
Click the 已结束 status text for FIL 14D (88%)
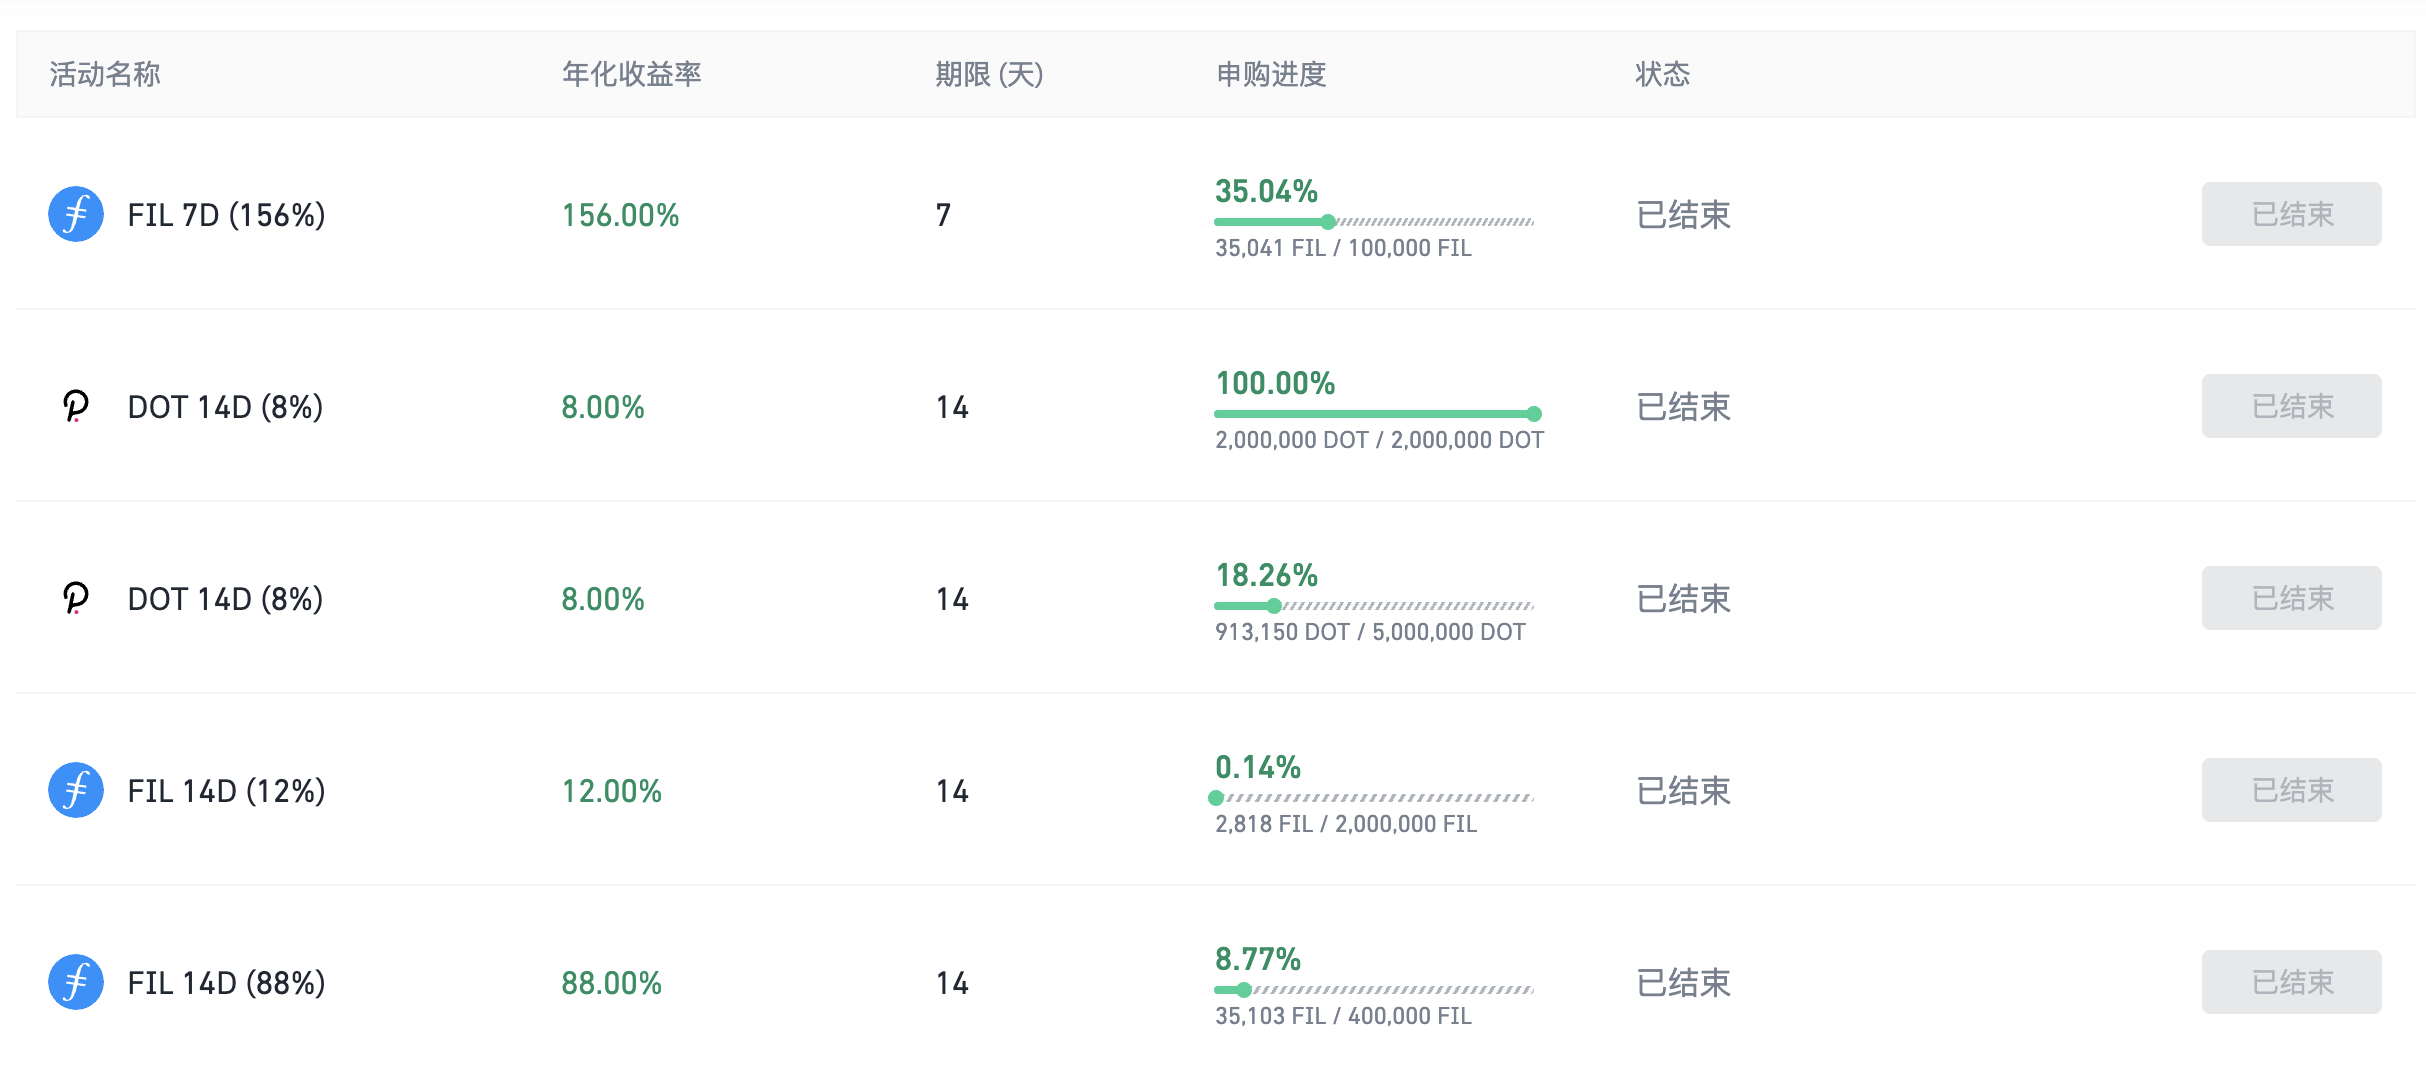pyautogui.click(x=1683, y=983)
